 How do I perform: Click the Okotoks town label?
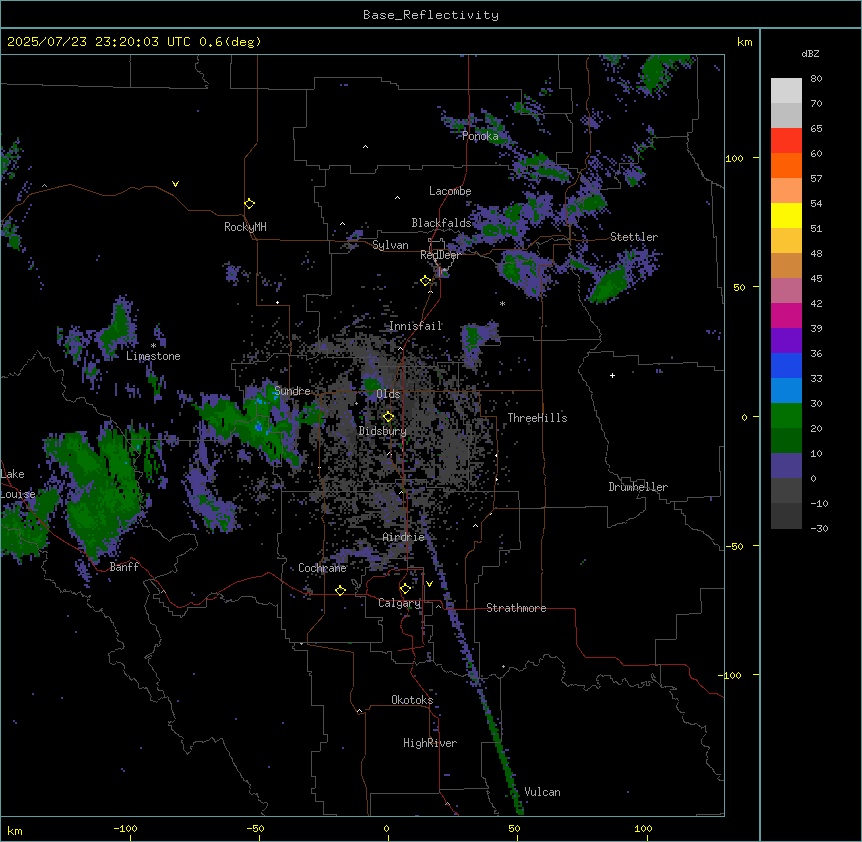point(412,700)
